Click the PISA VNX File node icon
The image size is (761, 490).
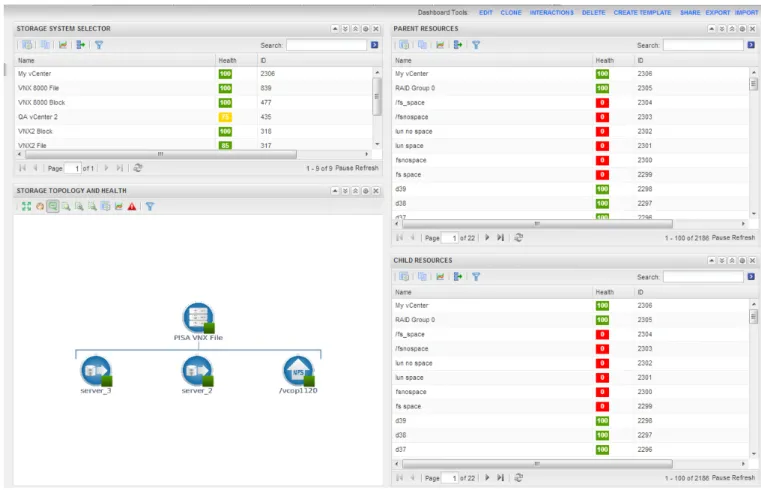198,318
